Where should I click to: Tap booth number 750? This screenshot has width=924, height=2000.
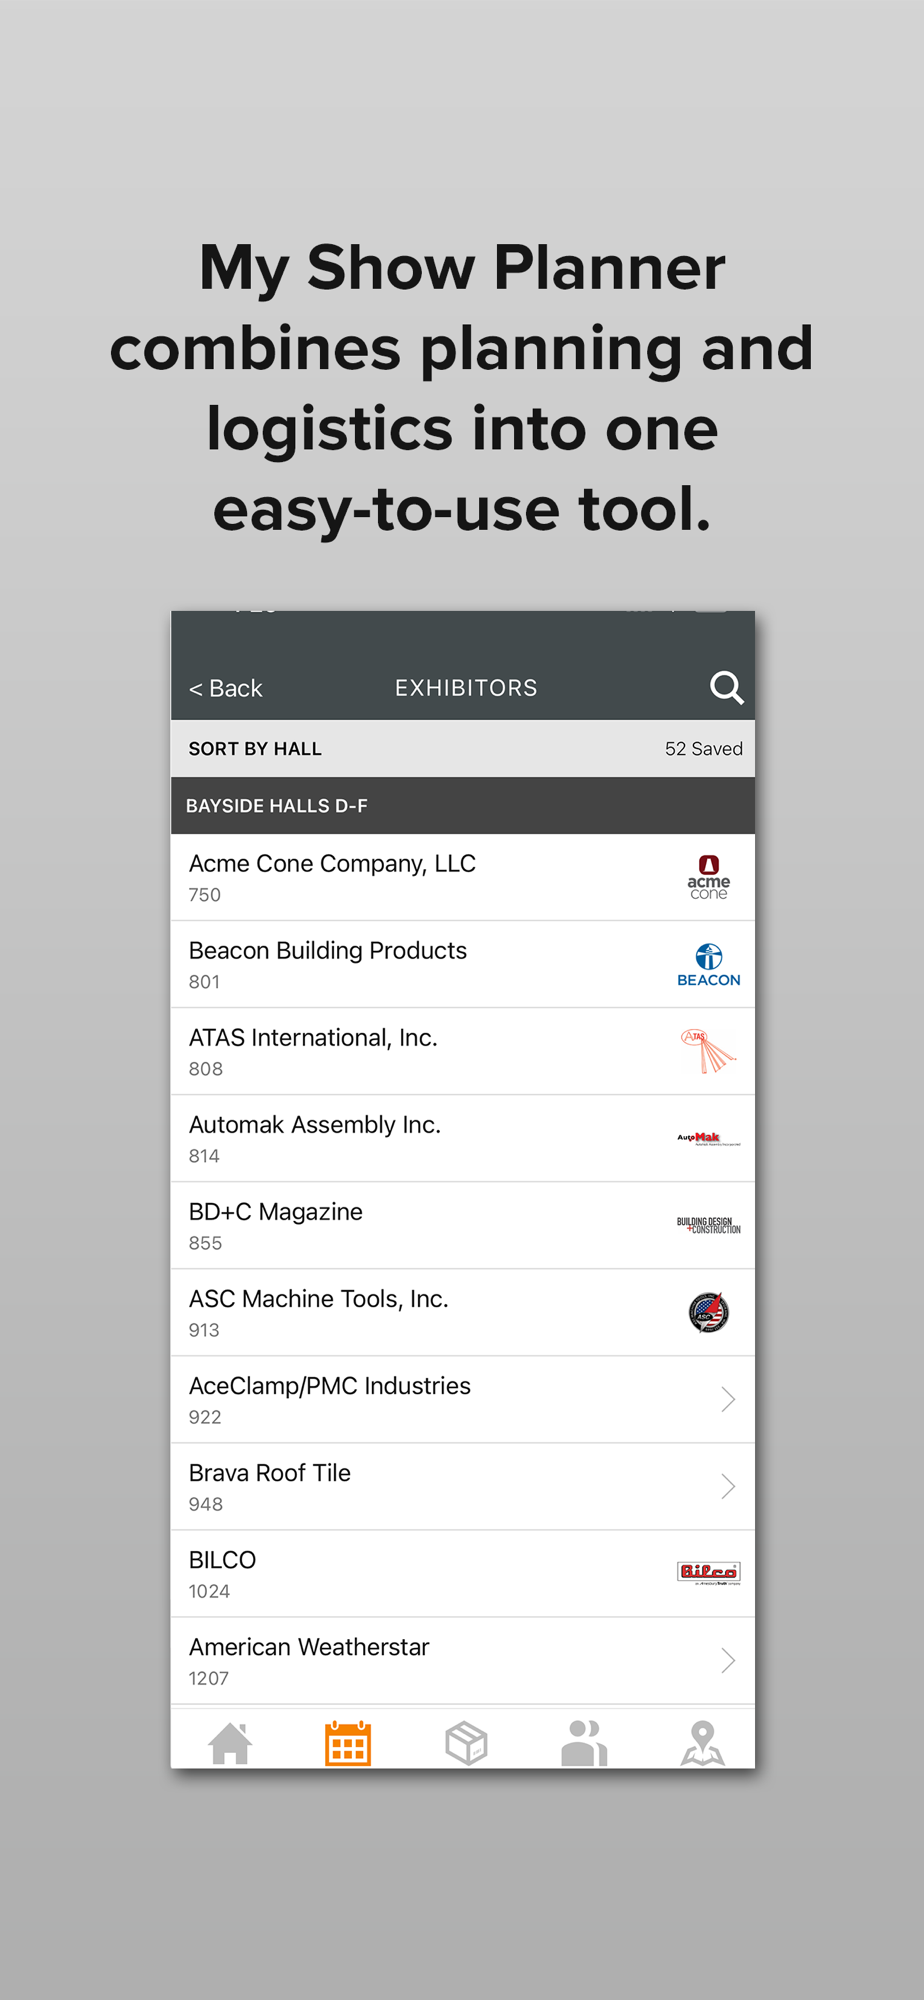tap(205, 895)
